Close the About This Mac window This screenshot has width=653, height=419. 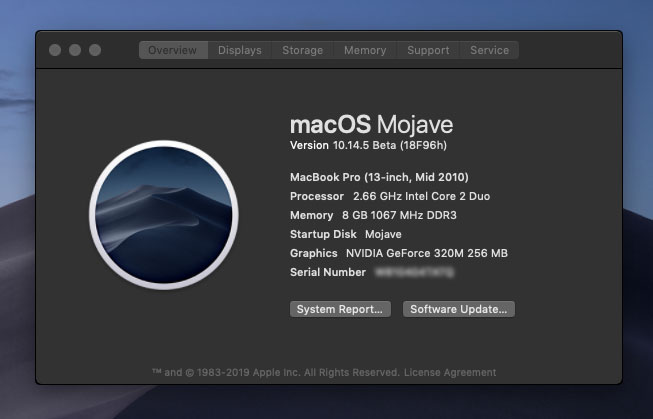(55, 50)
